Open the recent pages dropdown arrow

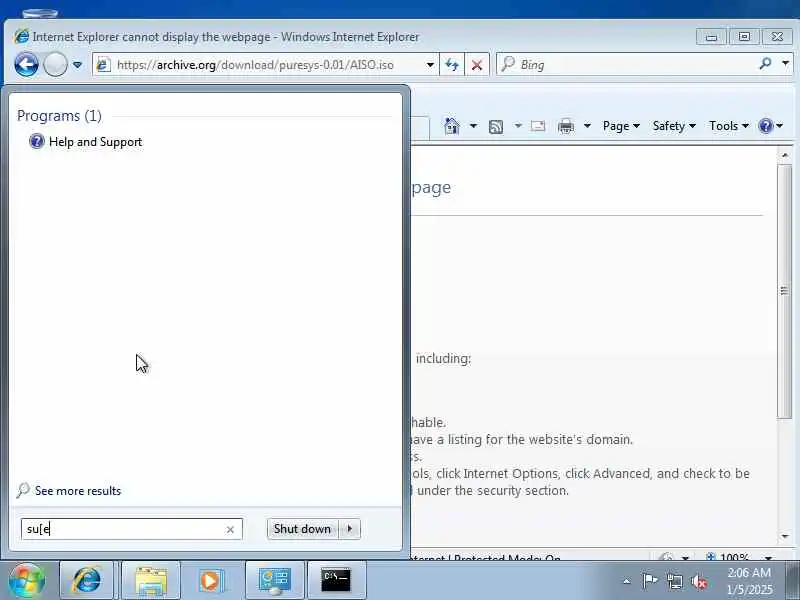[x=78, y=65]
